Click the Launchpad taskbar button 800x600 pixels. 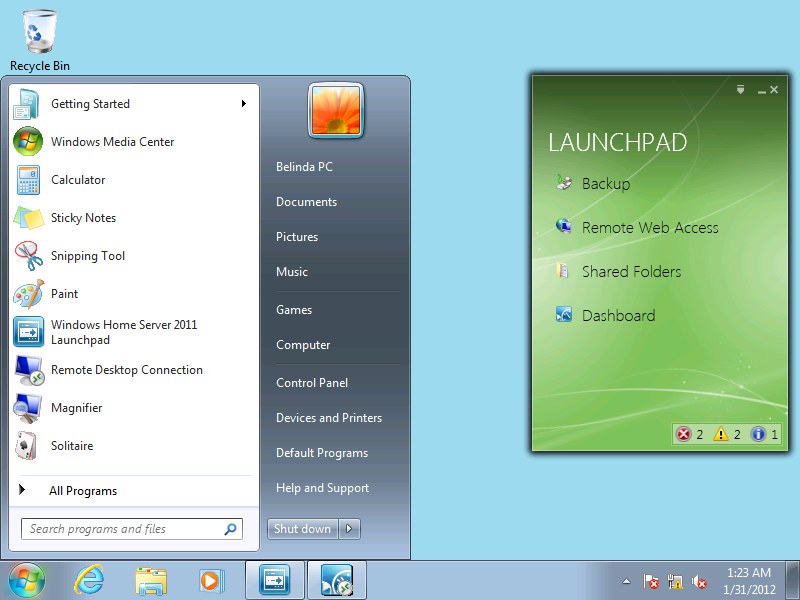(275, 580)
